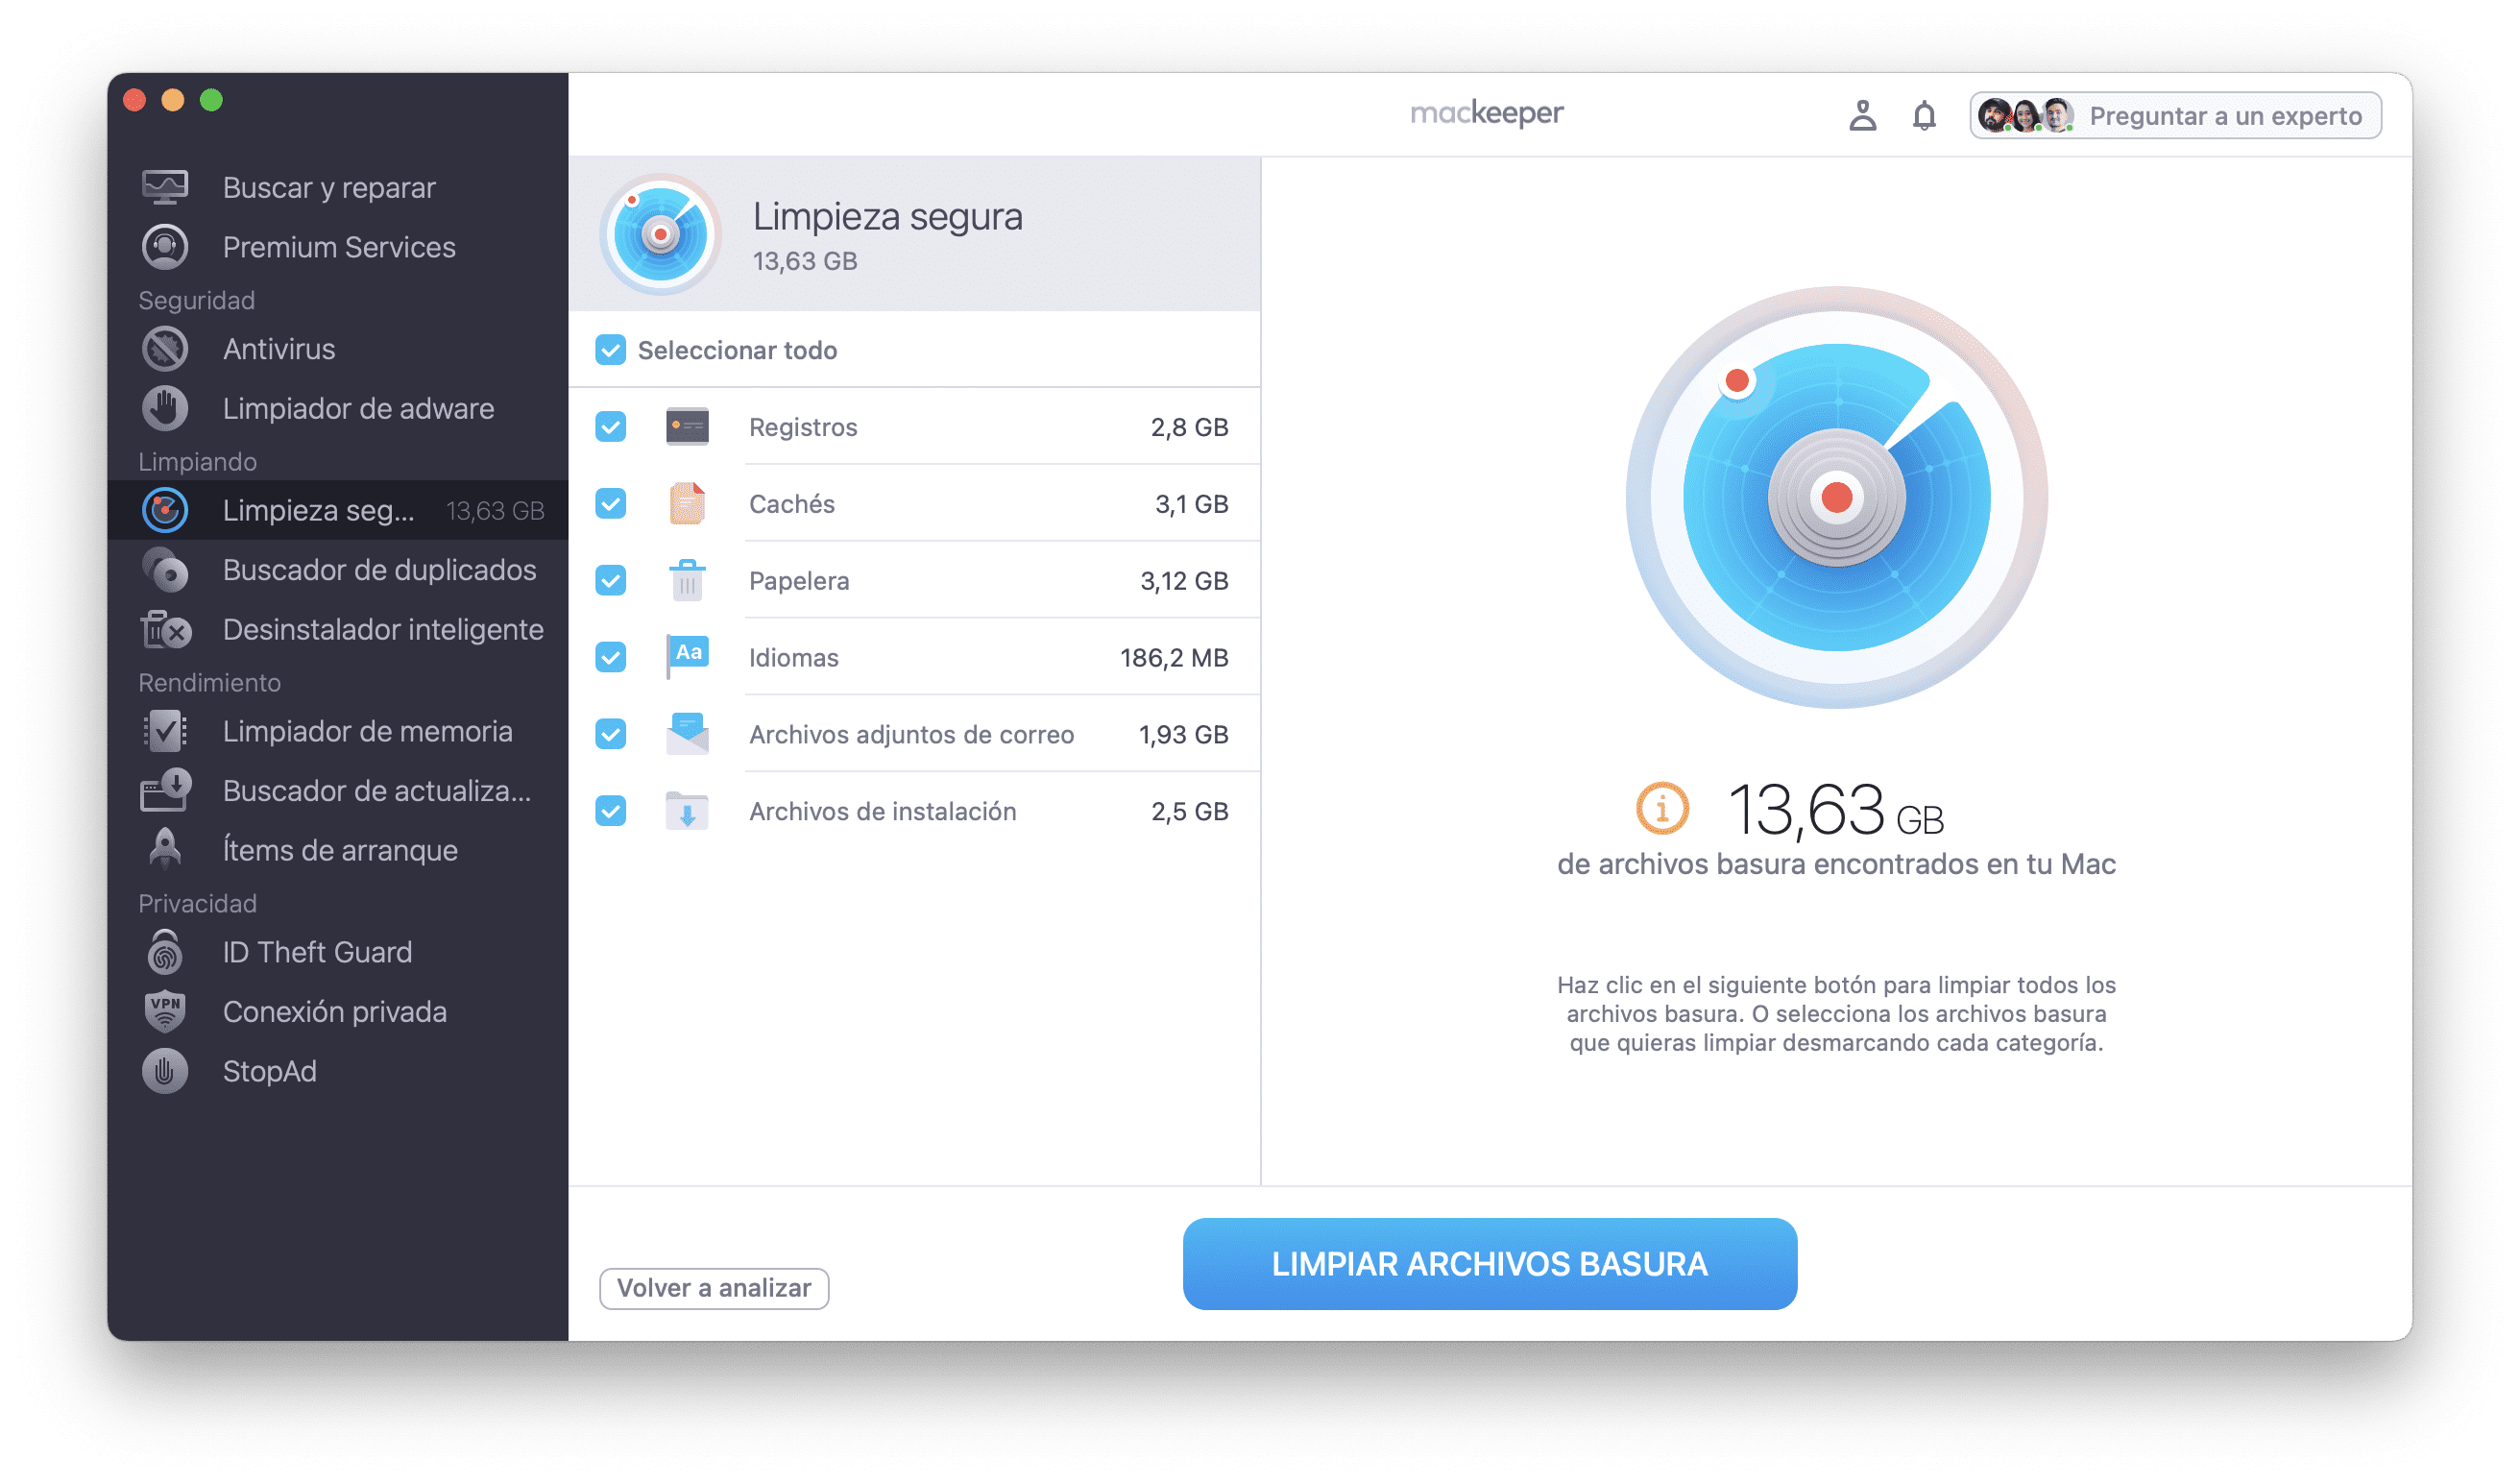
Task: Click the Ítems de arranque rocket icon
Action: coord(165,849)
